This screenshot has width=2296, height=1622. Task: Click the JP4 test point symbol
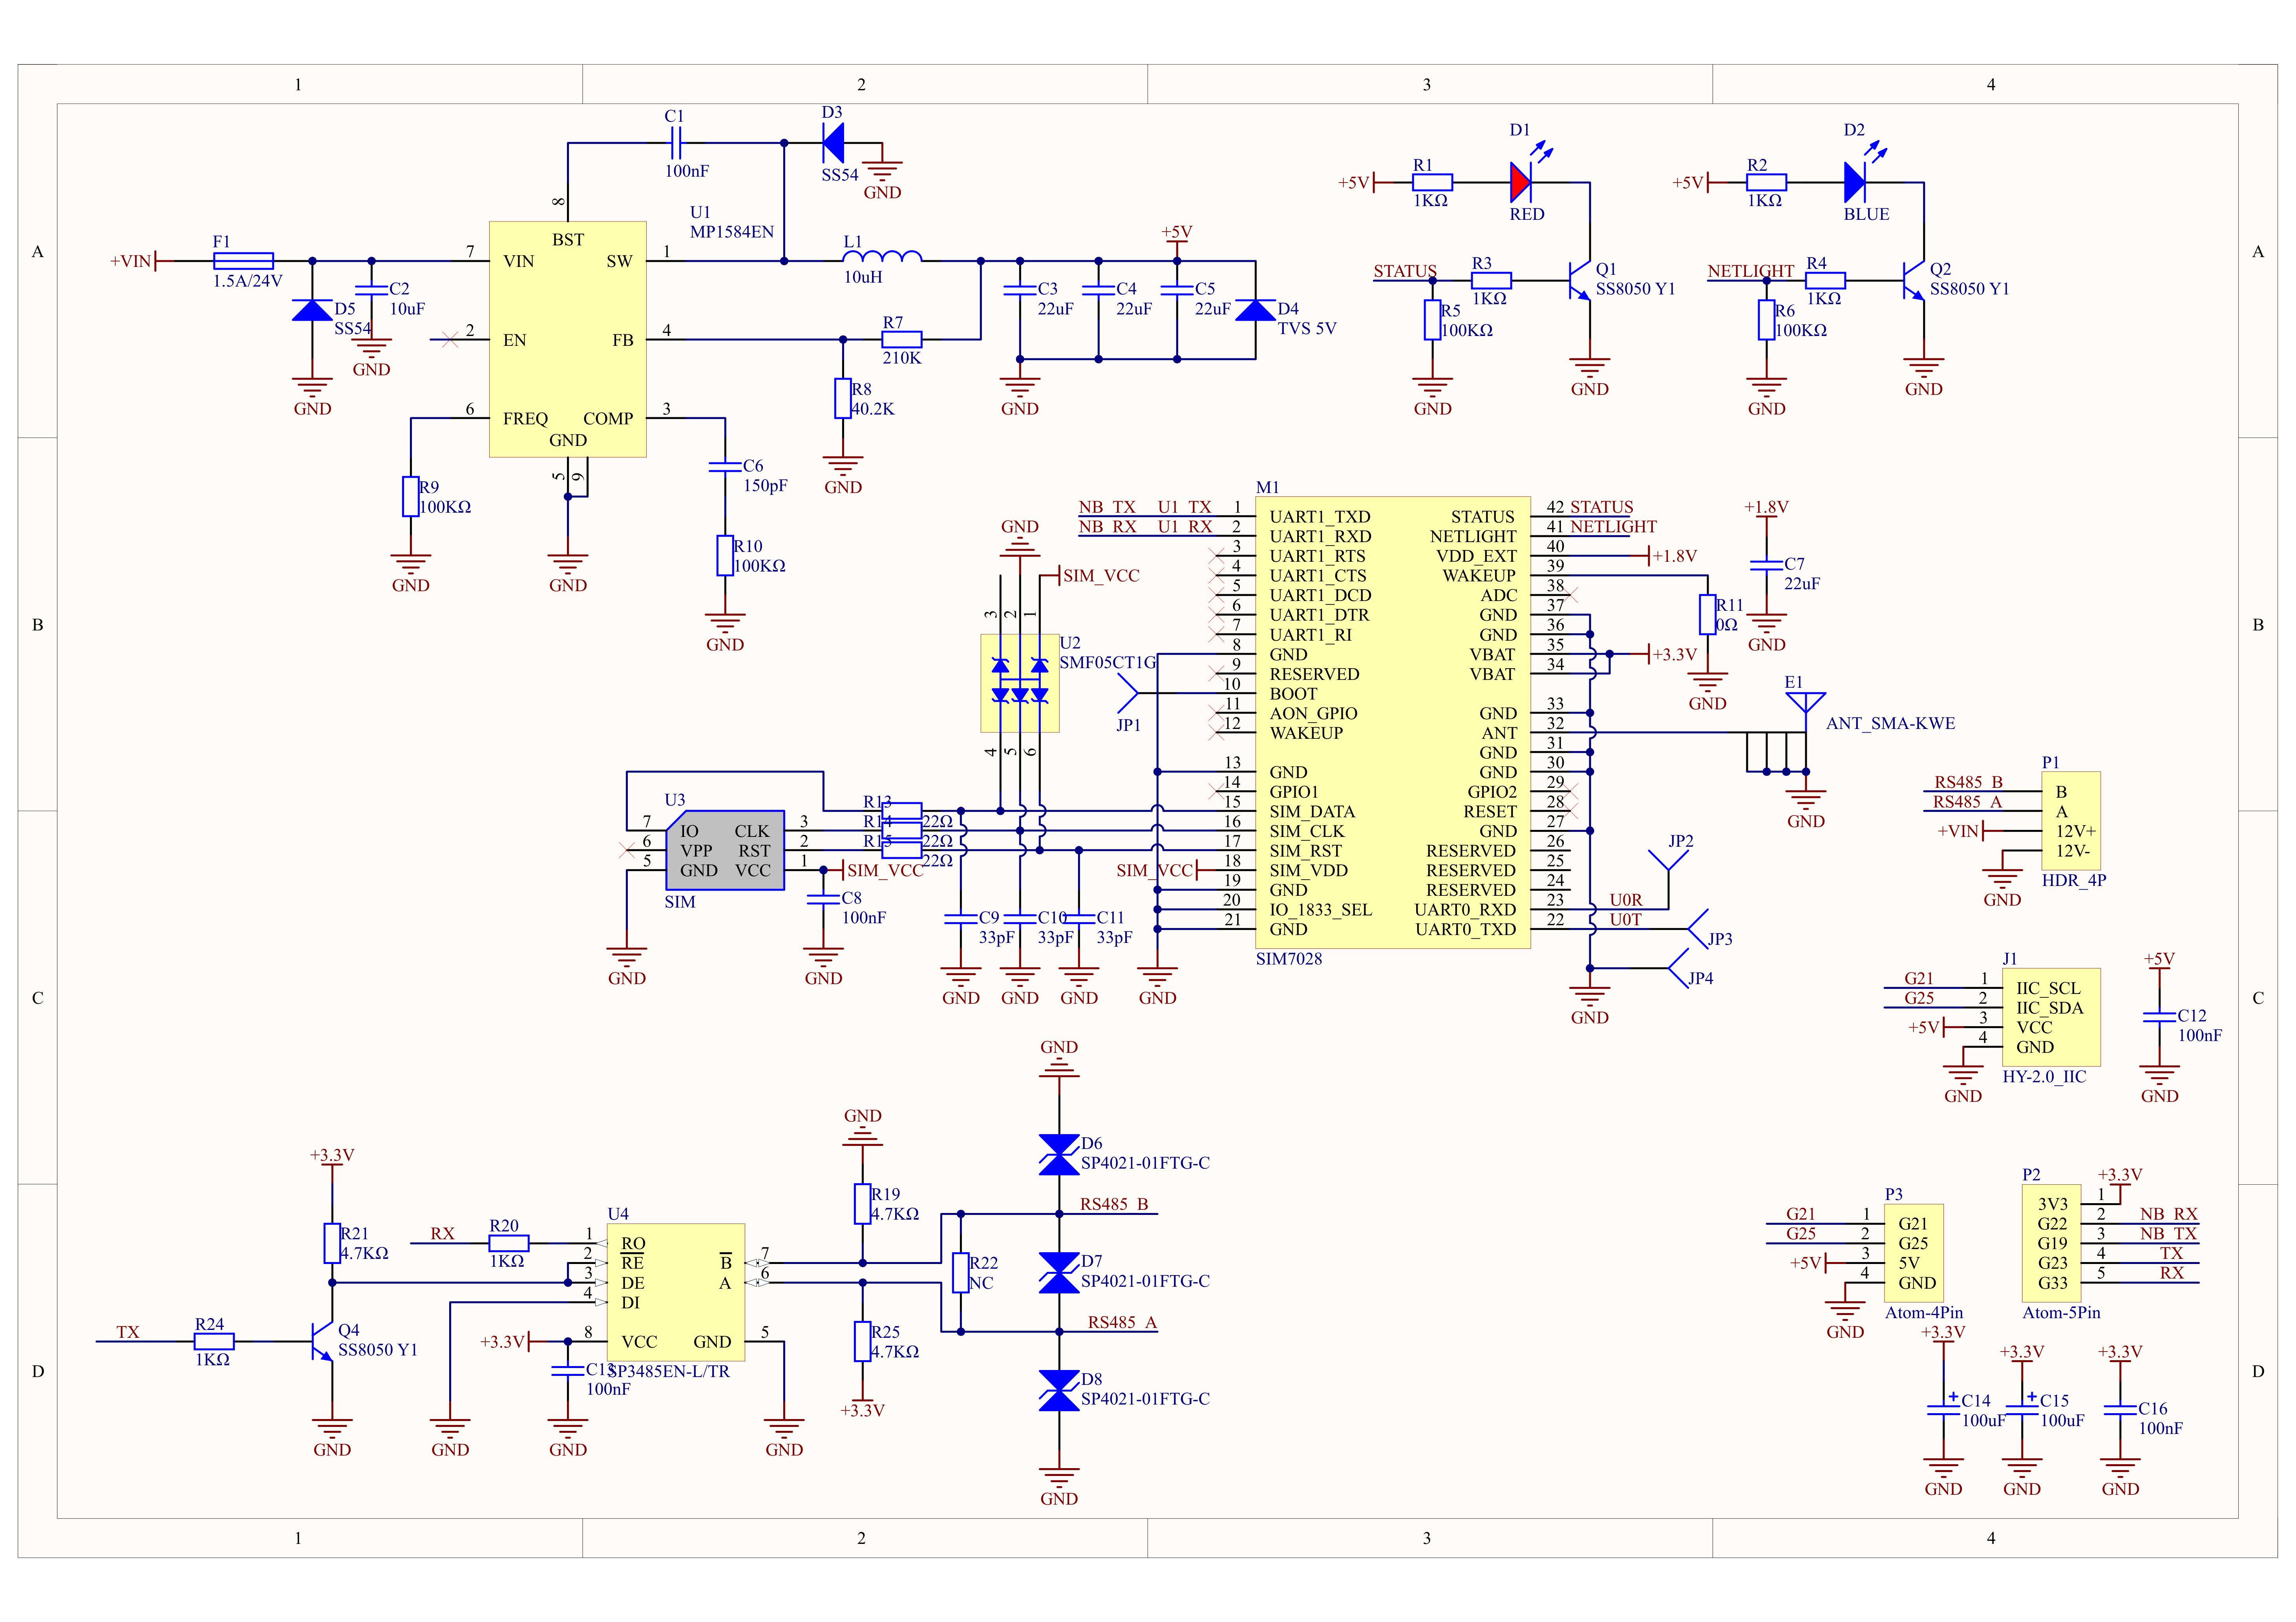1678,968
